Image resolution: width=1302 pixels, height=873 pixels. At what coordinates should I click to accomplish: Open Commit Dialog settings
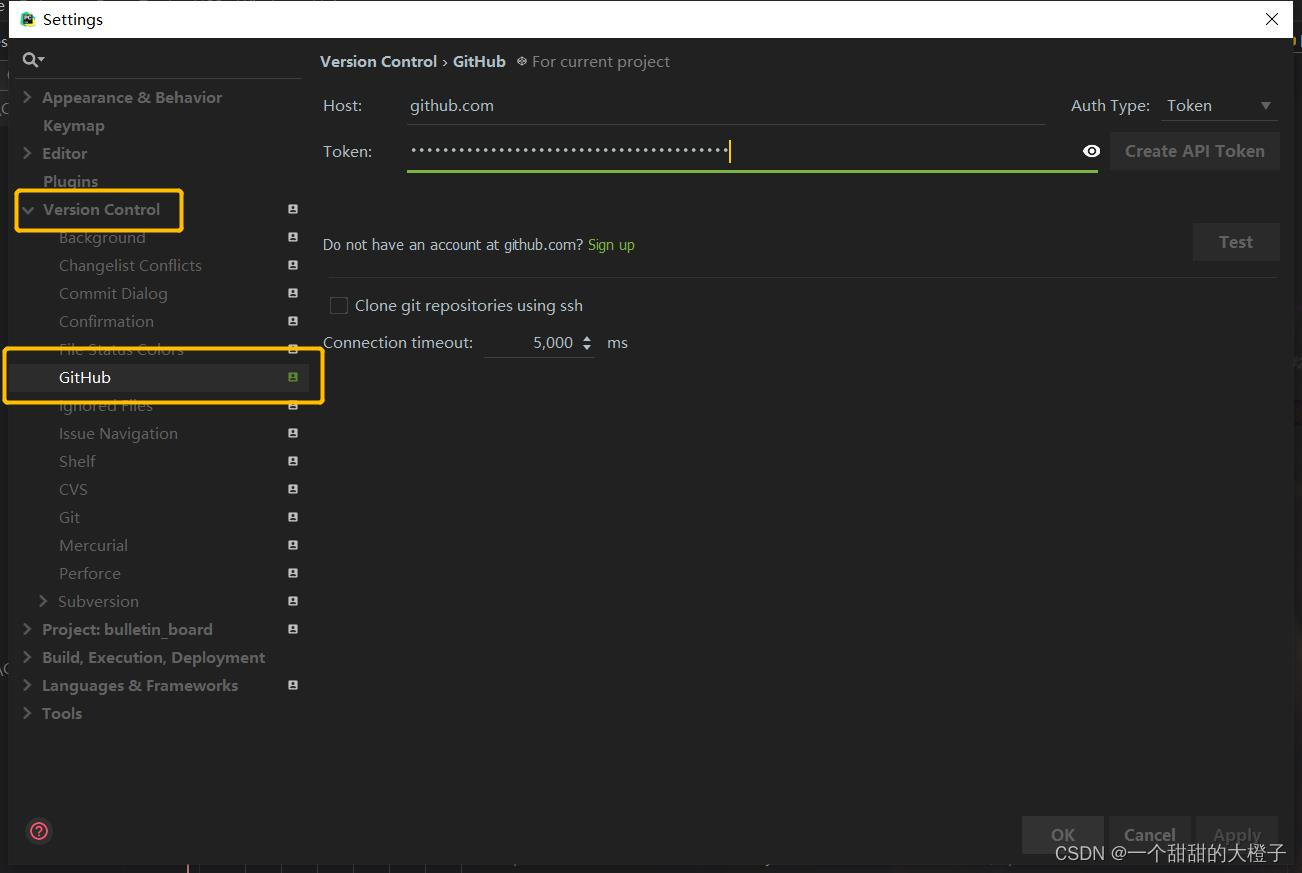pyautogui.click(x=113, y=293)
